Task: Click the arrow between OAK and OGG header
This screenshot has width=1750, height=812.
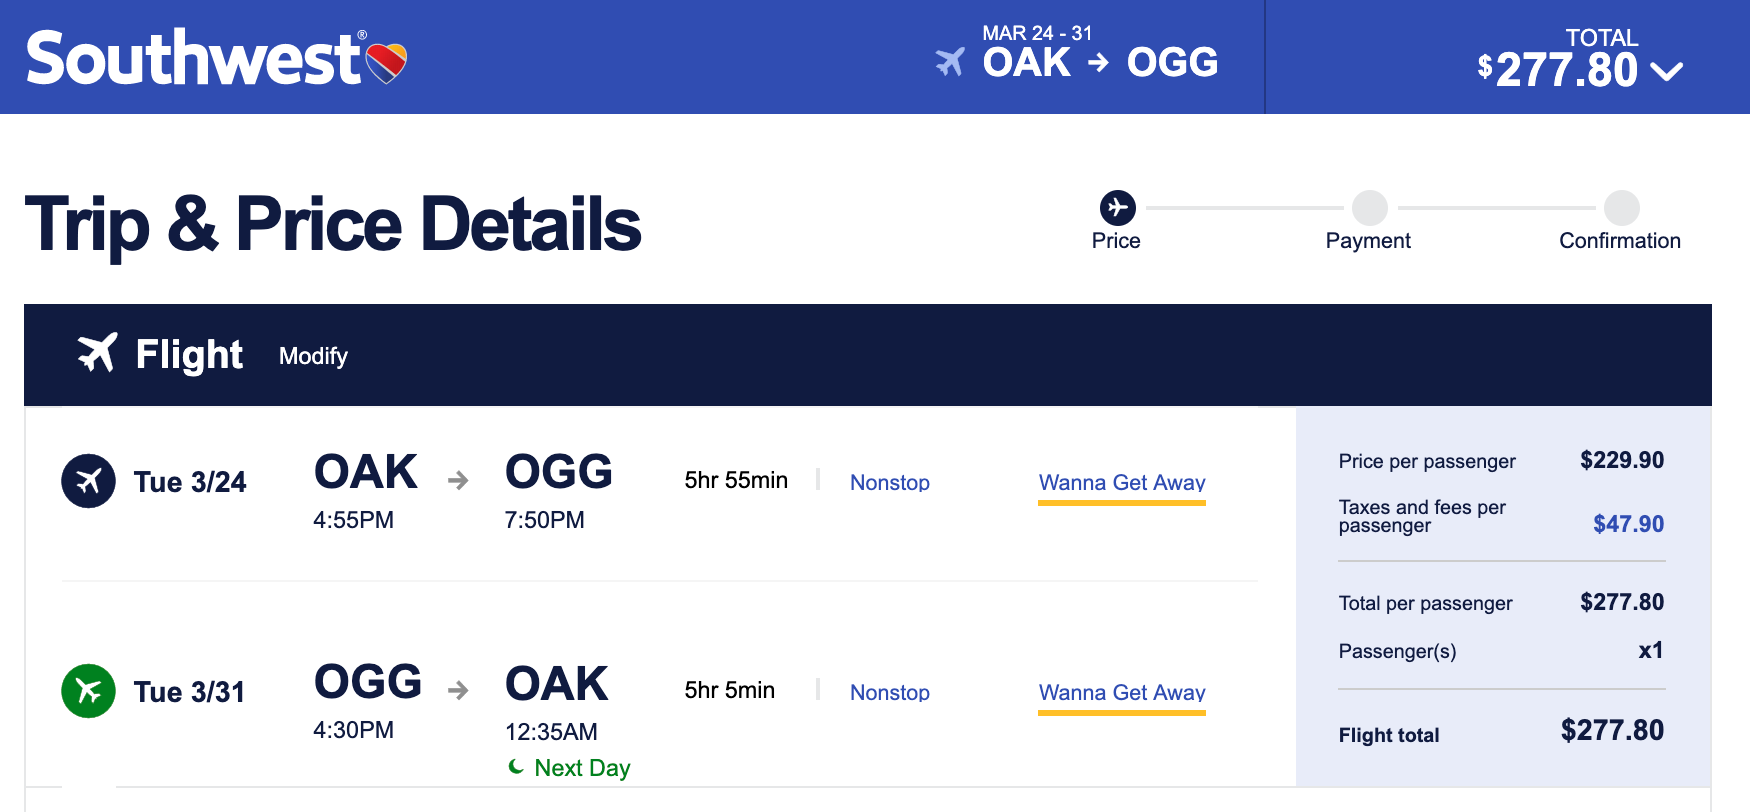Action: 1098,63
